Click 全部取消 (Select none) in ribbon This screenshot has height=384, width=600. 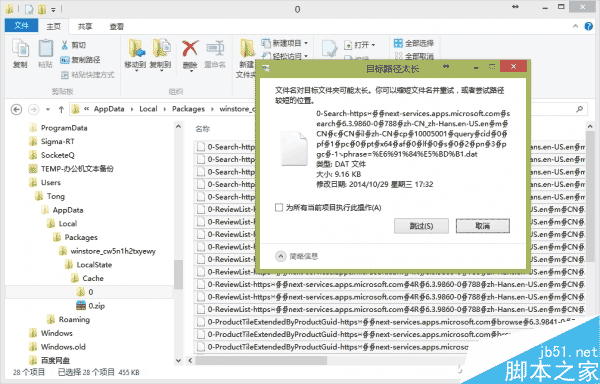[414, 56]
